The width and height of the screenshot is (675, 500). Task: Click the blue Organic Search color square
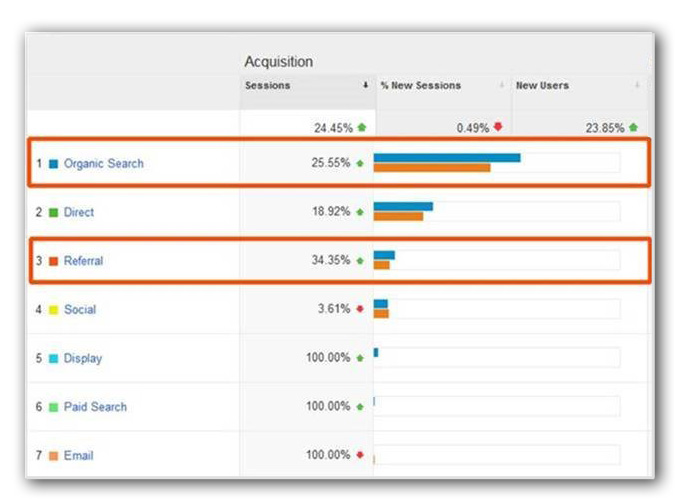(53, 164)
